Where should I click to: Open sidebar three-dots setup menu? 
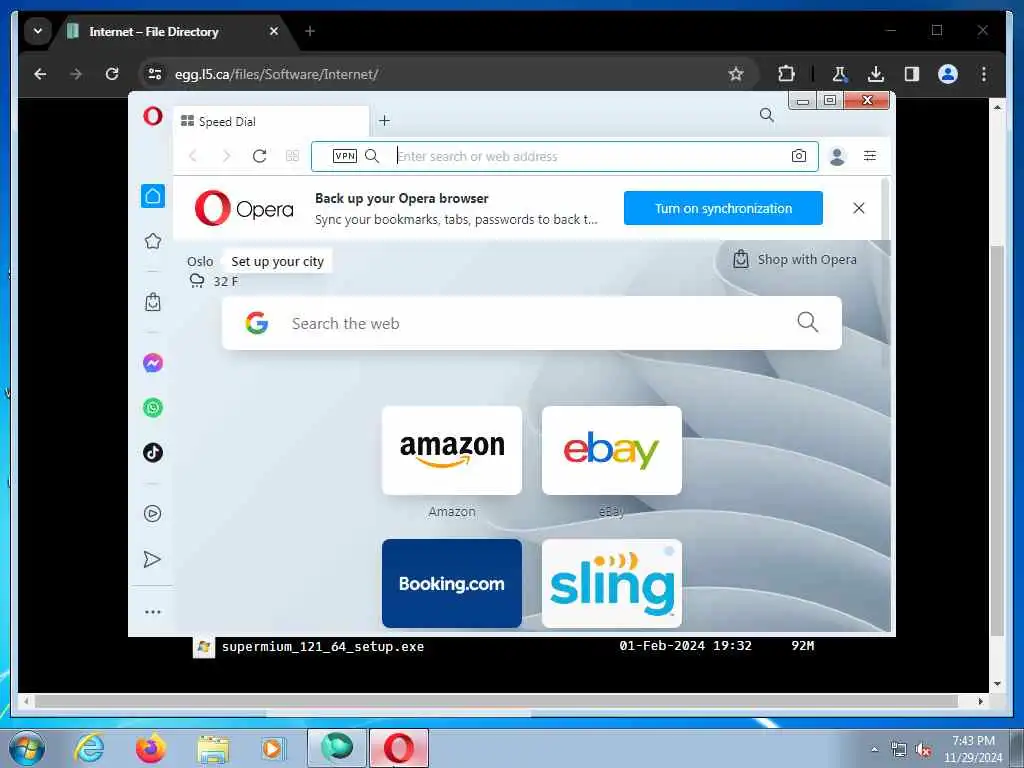153,612
